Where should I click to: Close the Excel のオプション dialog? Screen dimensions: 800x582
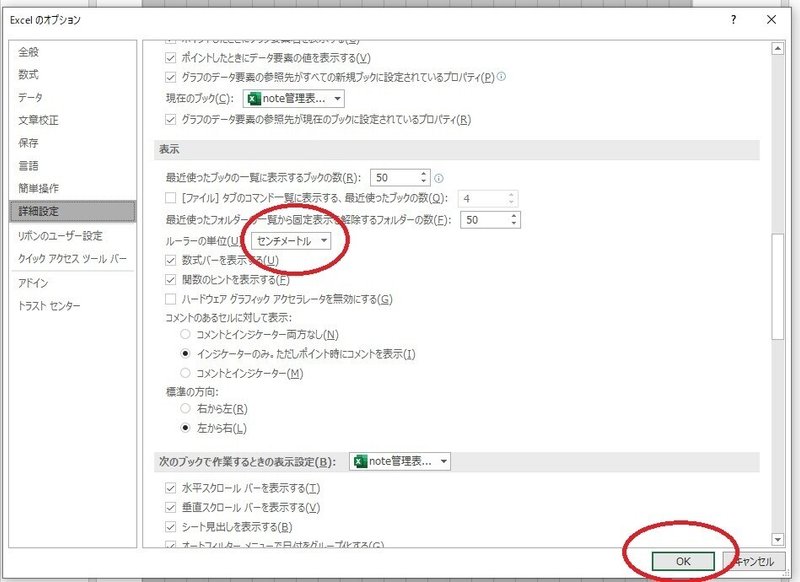tap(771, 20)
